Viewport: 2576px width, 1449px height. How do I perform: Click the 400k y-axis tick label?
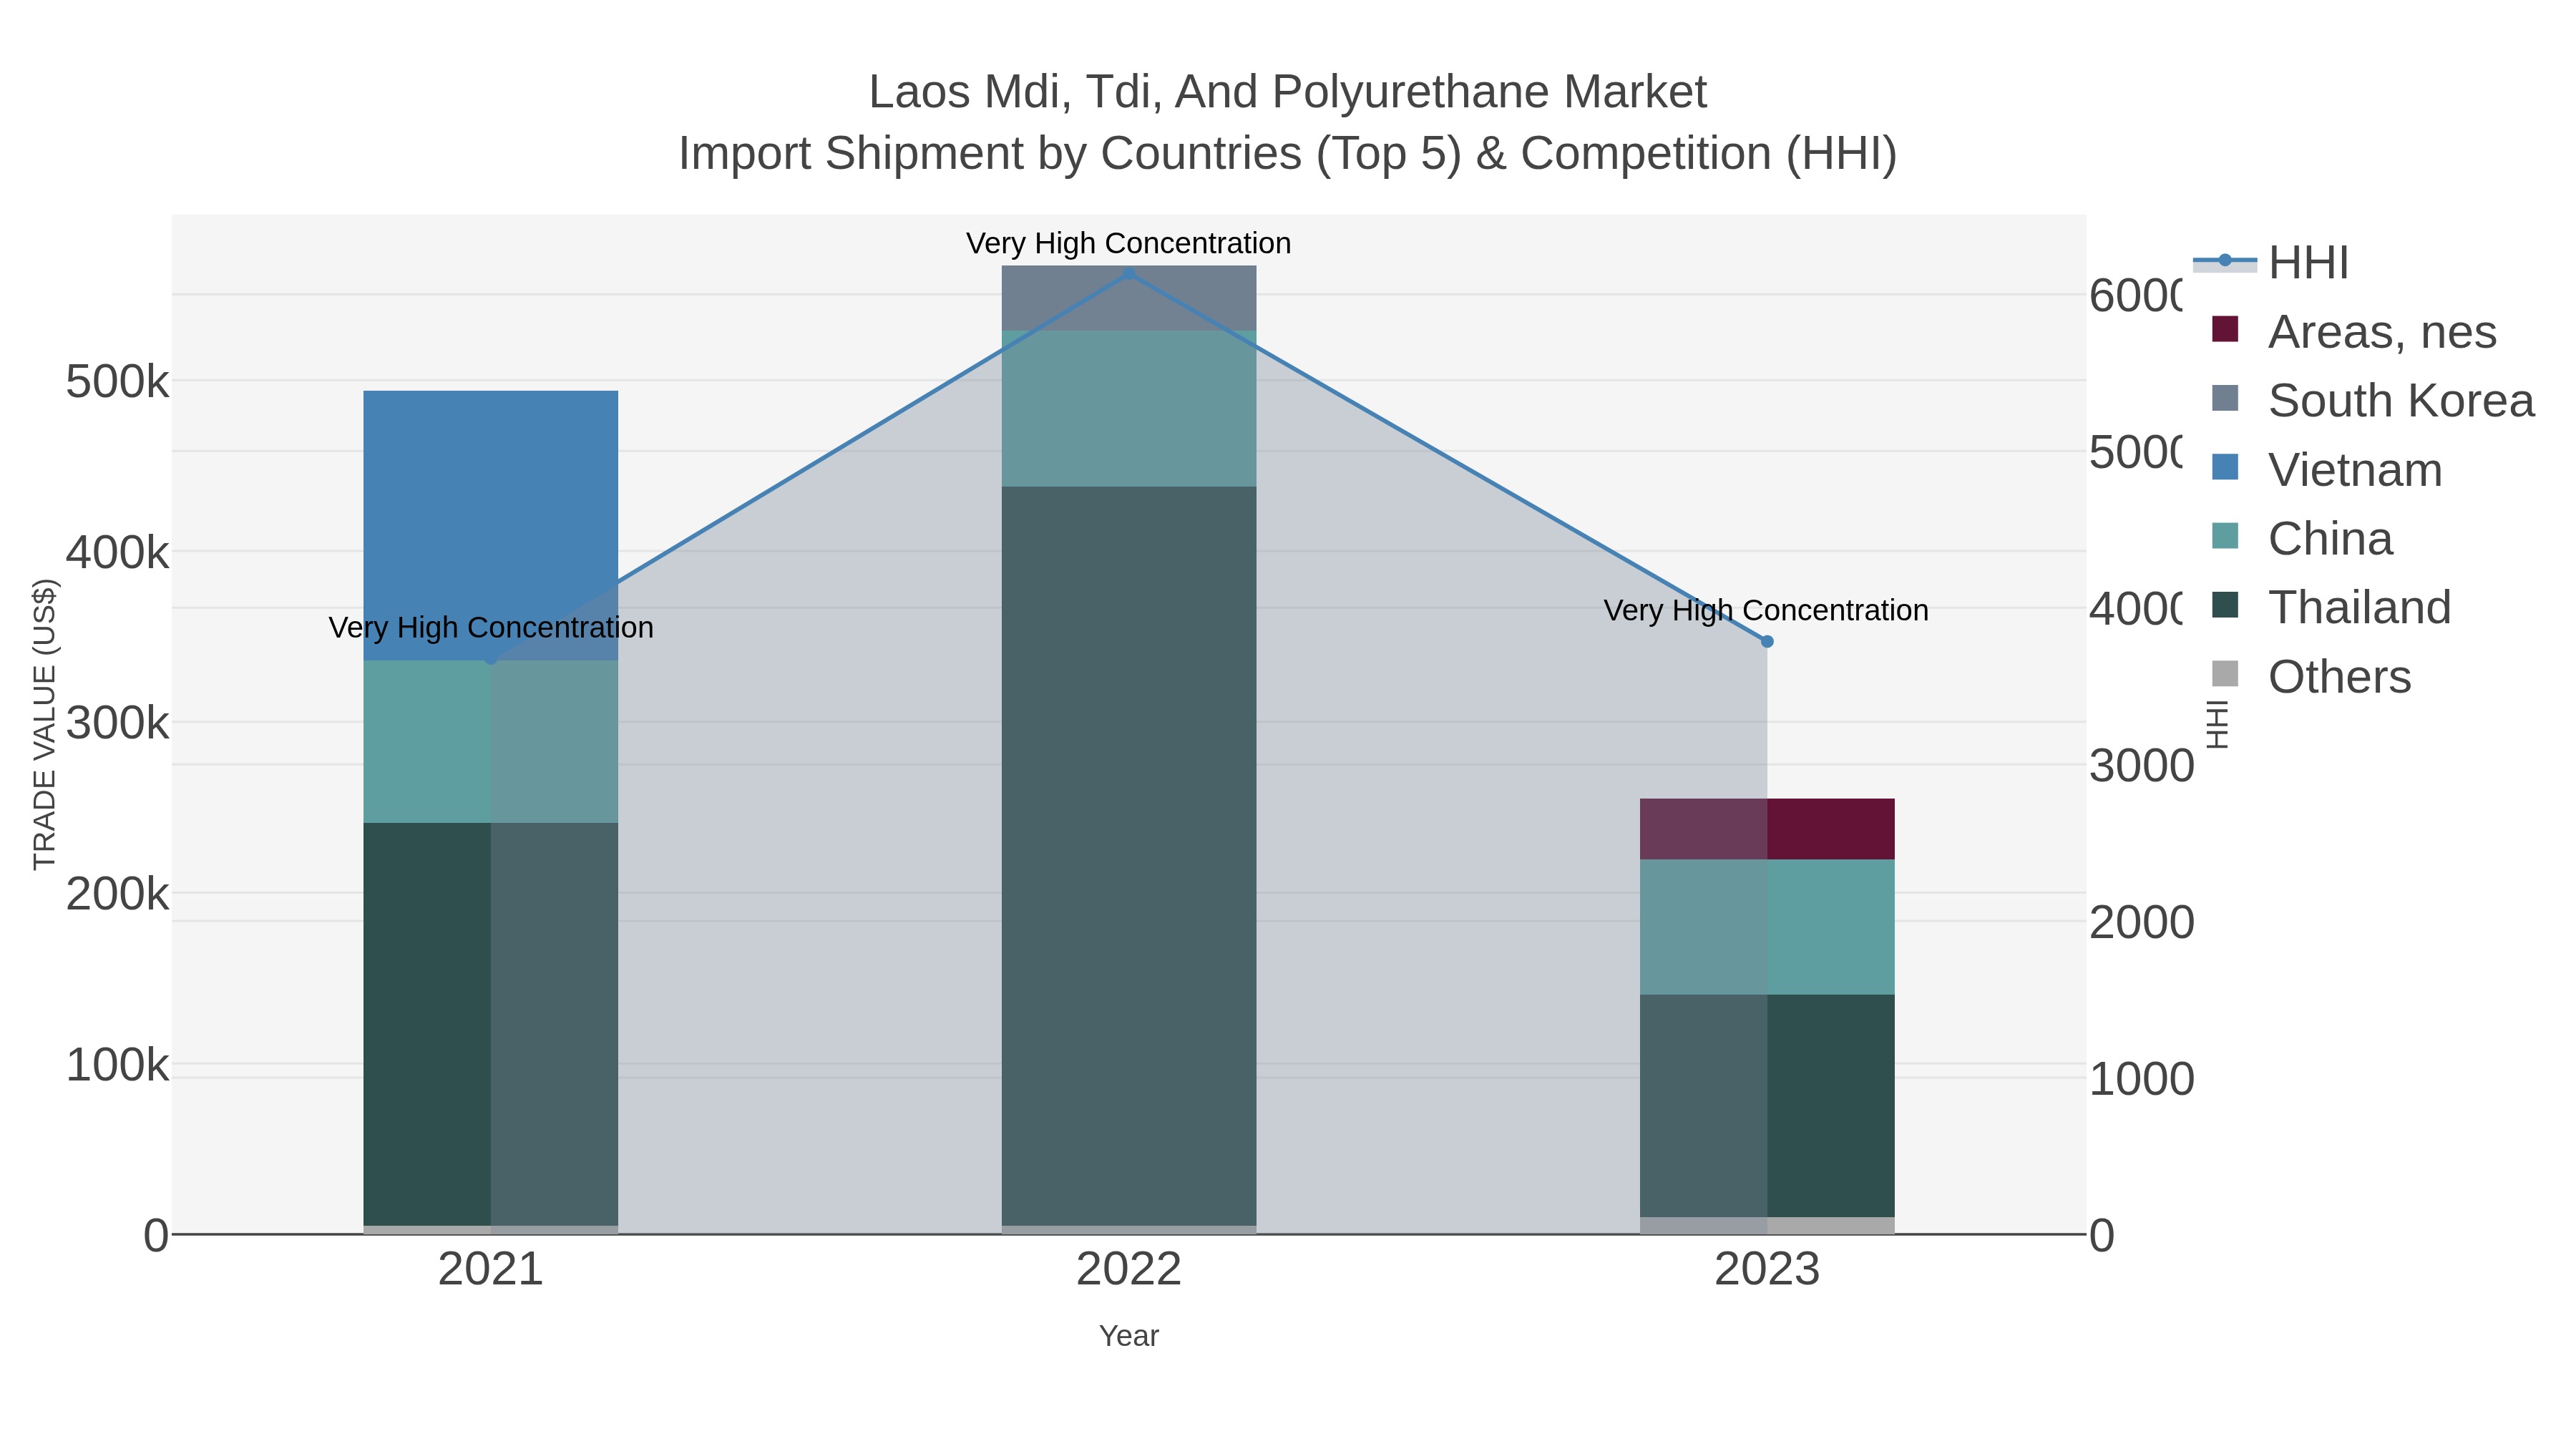pos(117,552)
